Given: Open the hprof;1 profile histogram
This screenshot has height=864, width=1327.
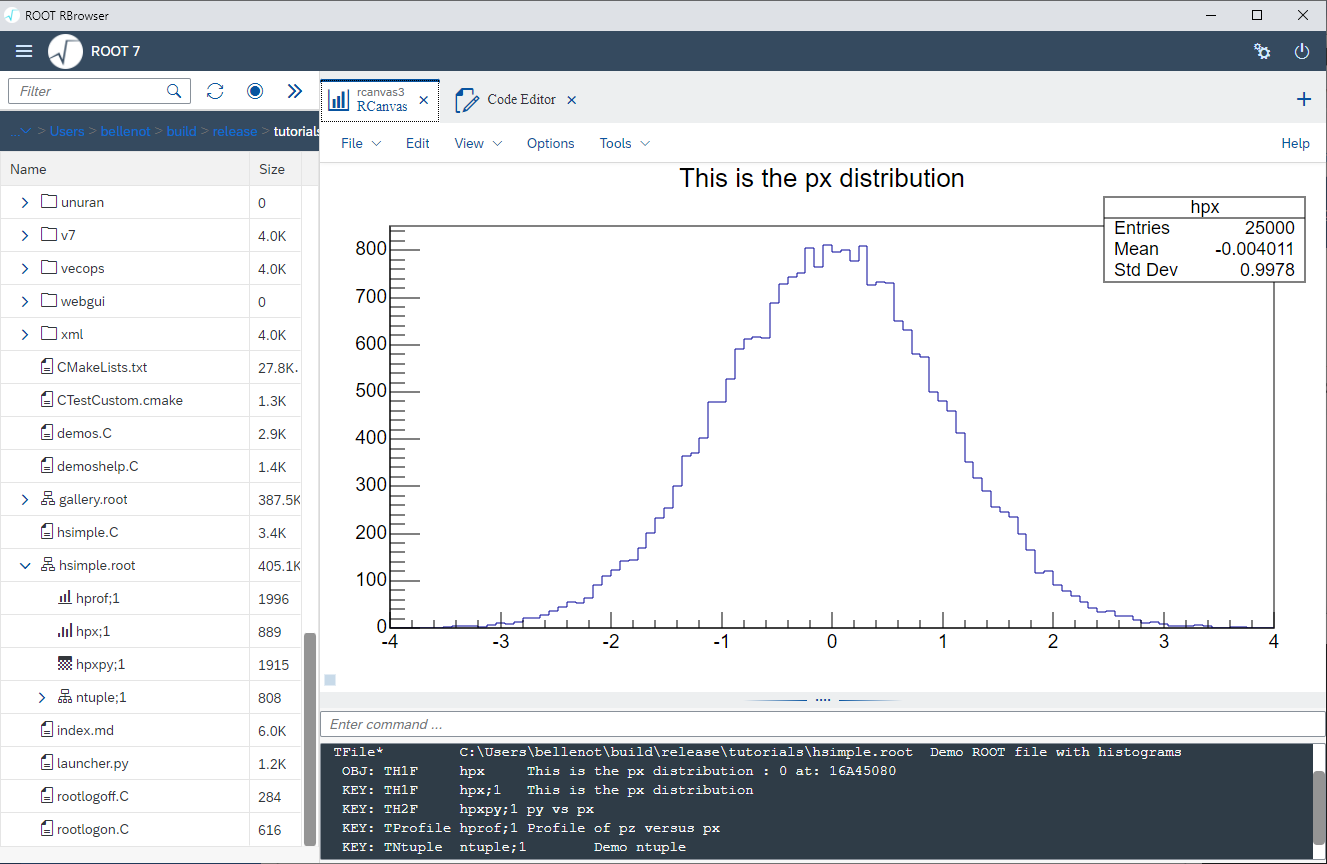Looking at the screenshot, I should click(x=97, y=598).
